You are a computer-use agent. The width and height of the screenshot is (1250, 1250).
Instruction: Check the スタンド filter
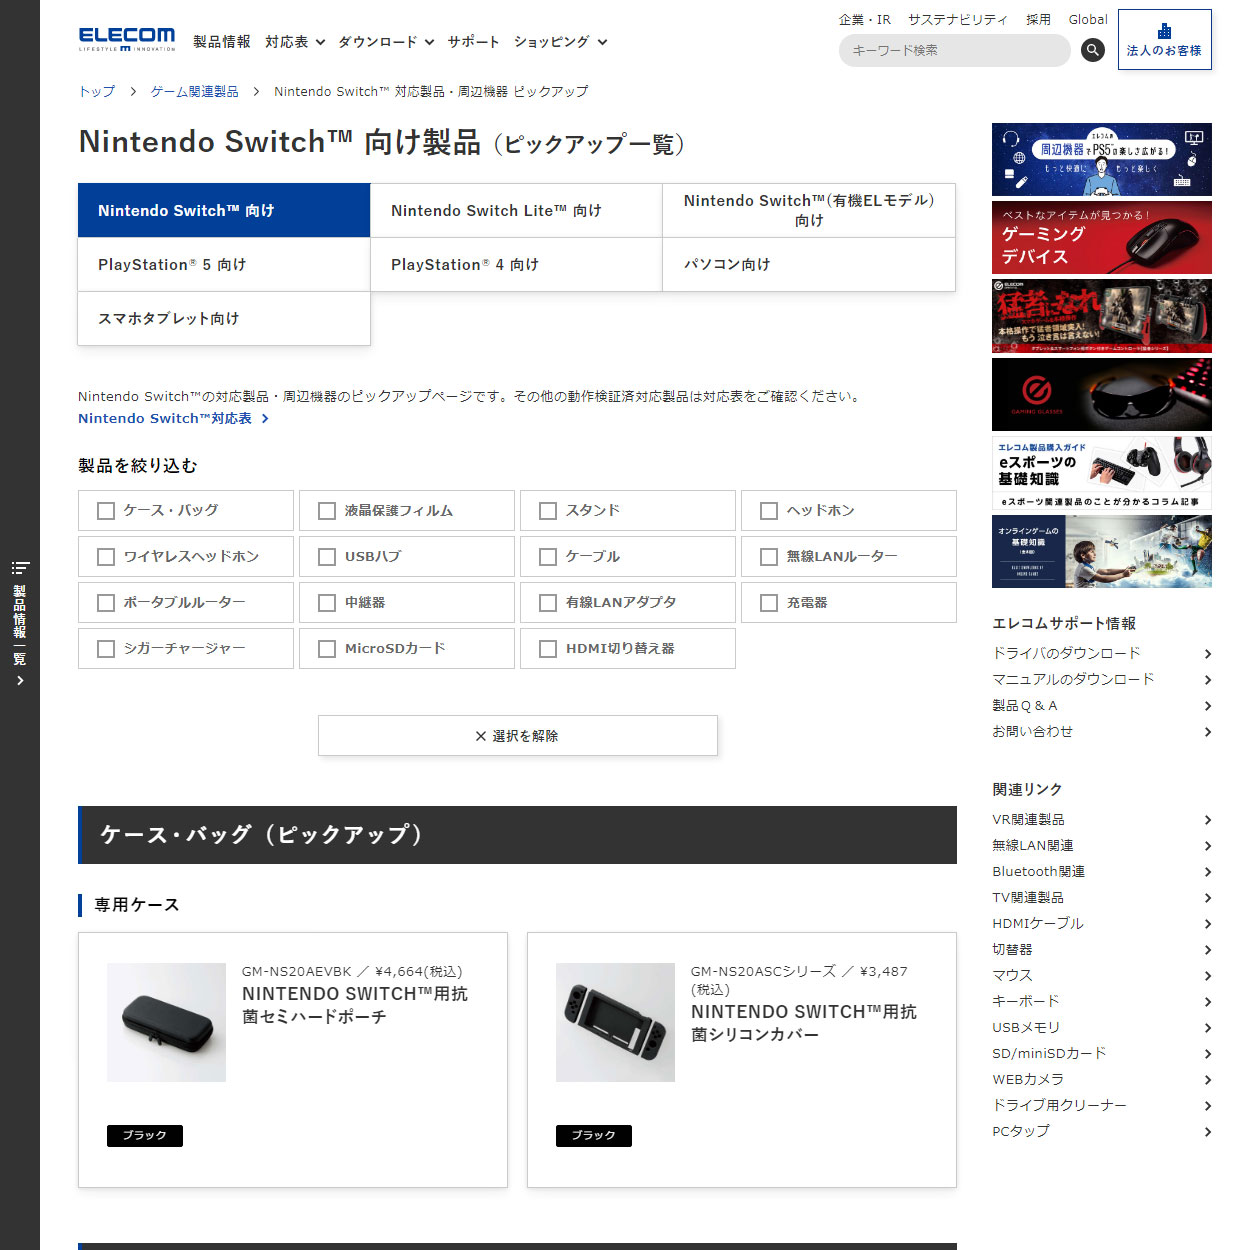click(548, 511)
